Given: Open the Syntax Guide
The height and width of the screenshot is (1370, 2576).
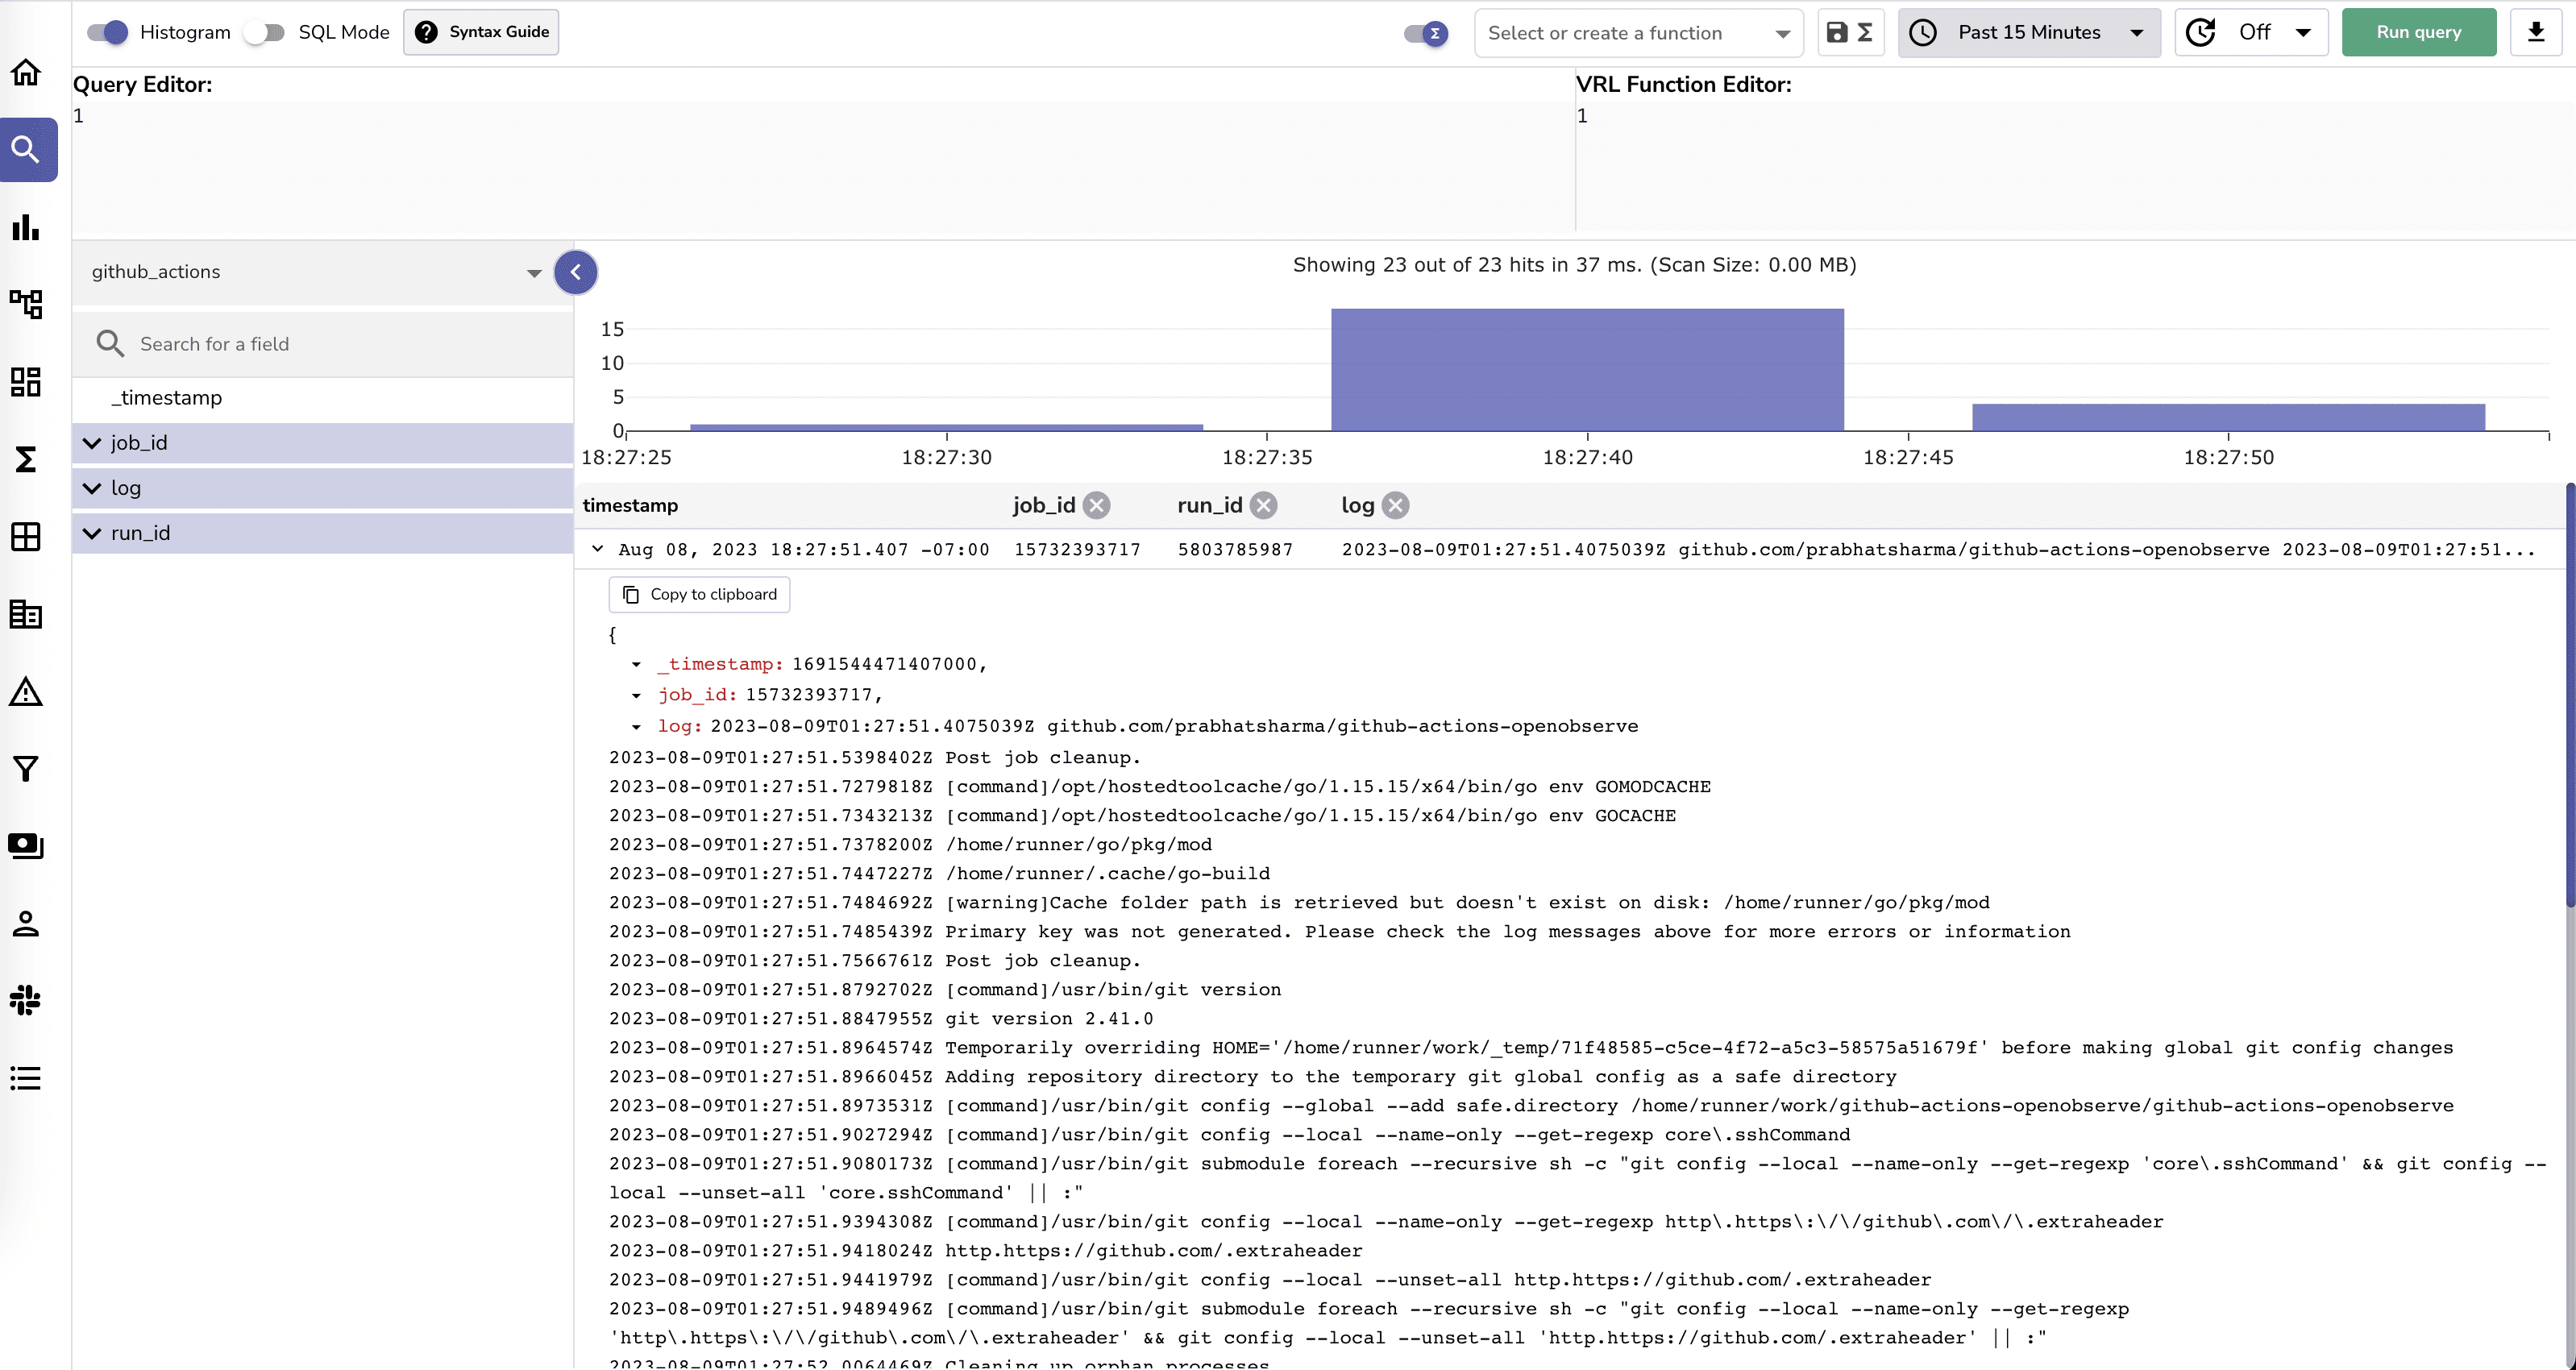Looking at the screenshot, I should coord(481,32).
